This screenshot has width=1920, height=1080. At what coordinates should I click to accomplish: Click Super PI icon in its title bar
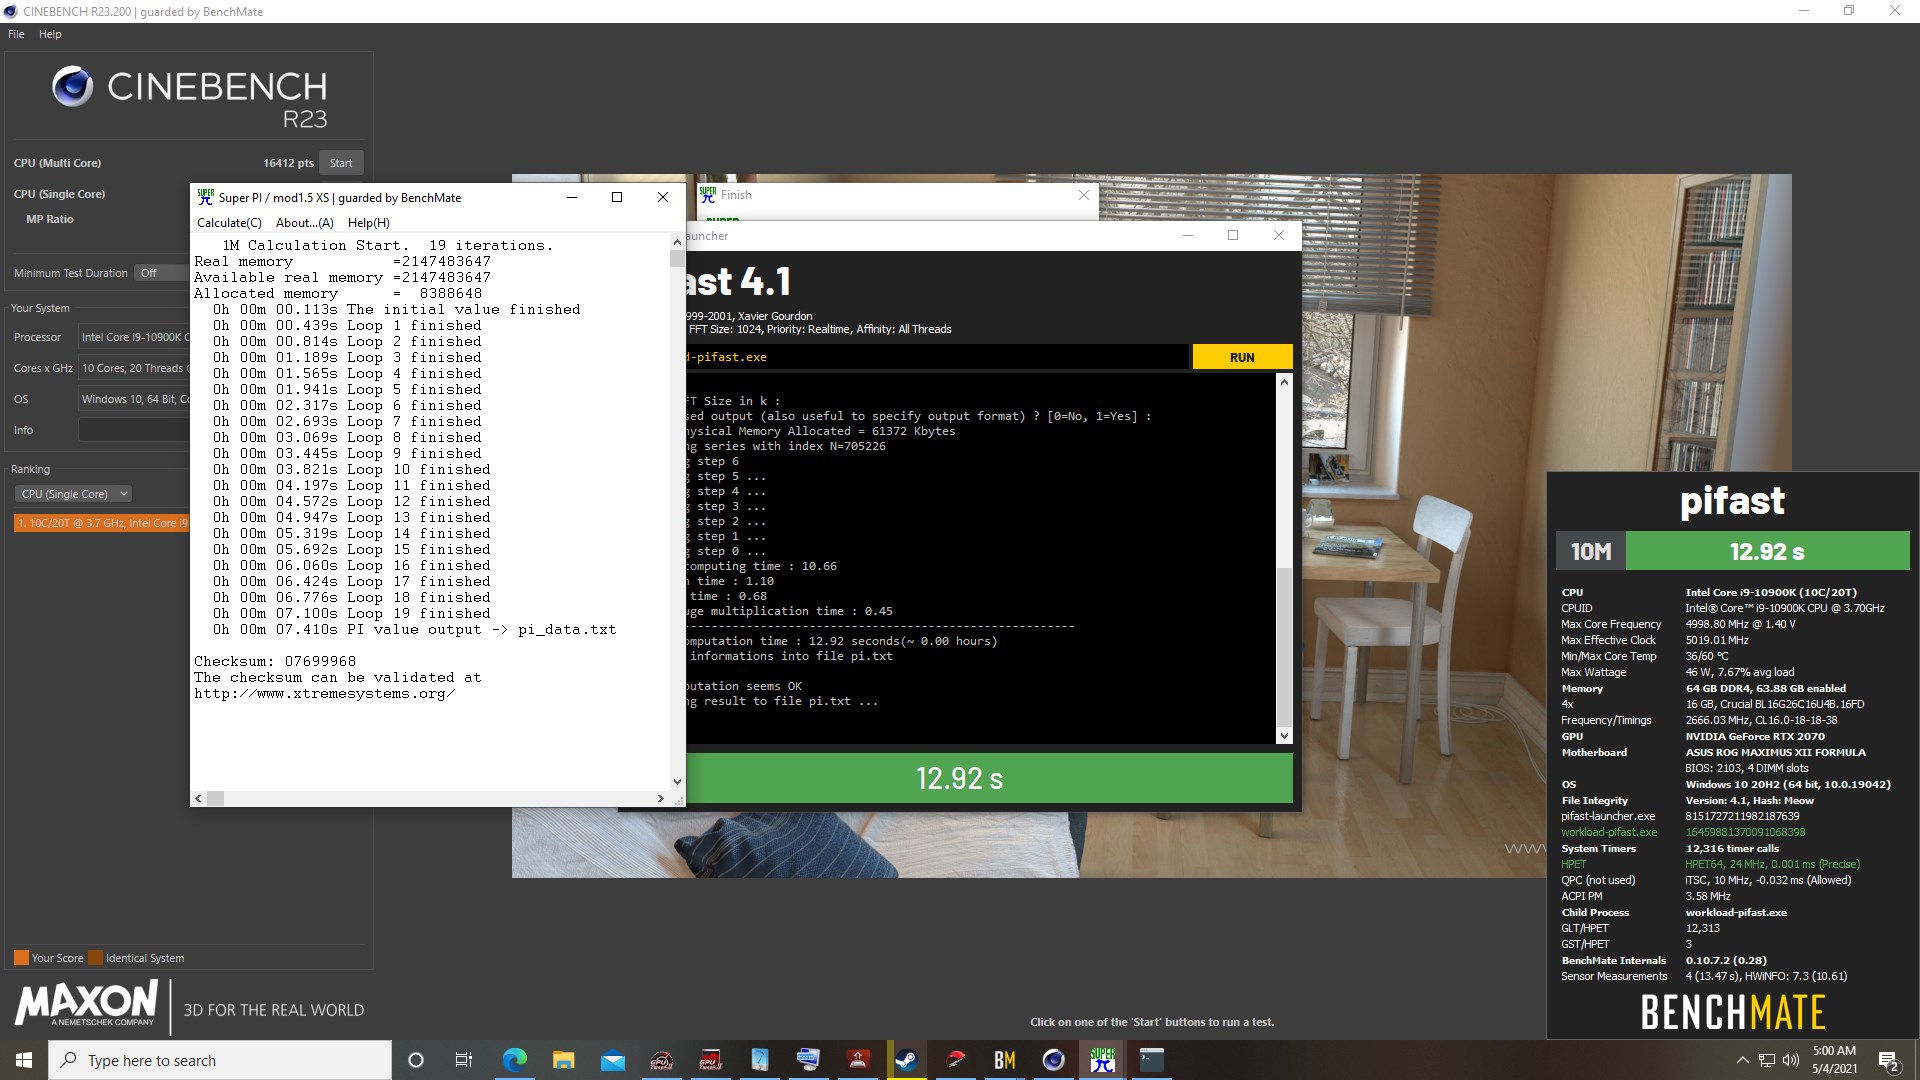(205, 197)
